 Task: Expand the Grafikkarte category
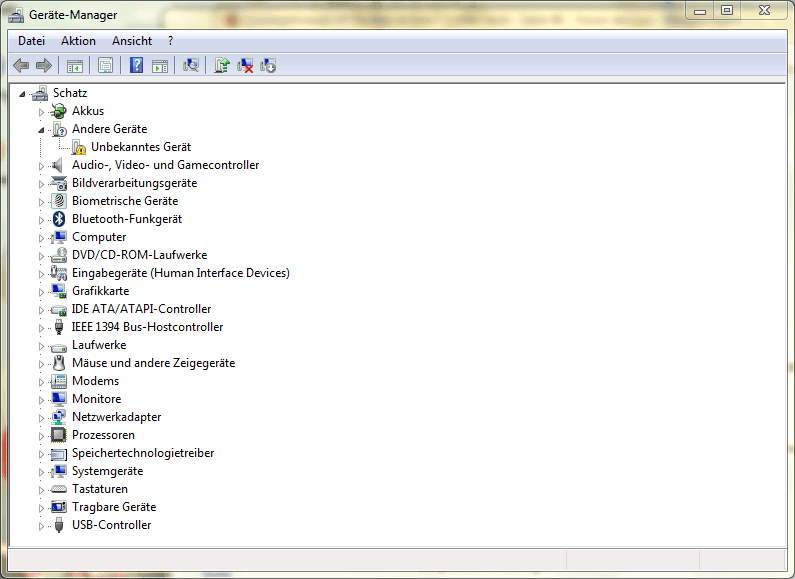pyautogui.click(x=42, y=292)
